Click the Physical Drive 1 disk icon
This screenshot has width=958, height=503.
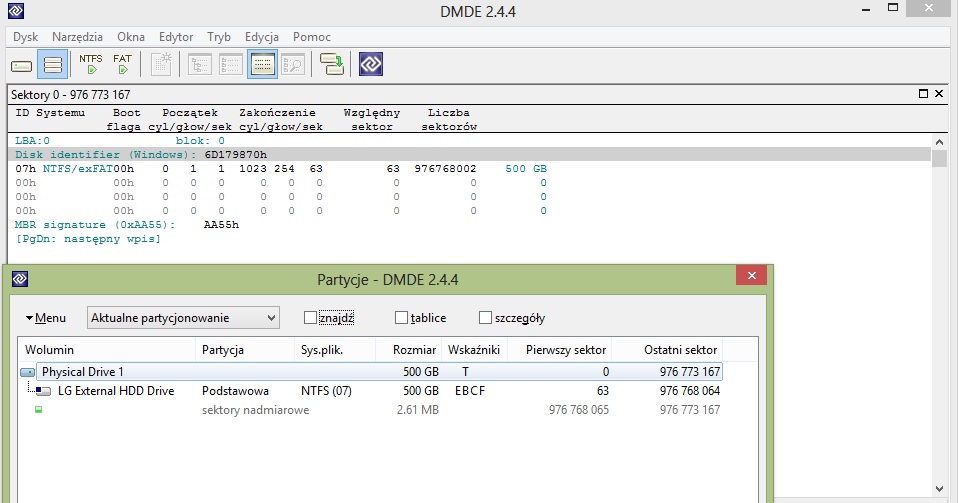coord(27,372)
